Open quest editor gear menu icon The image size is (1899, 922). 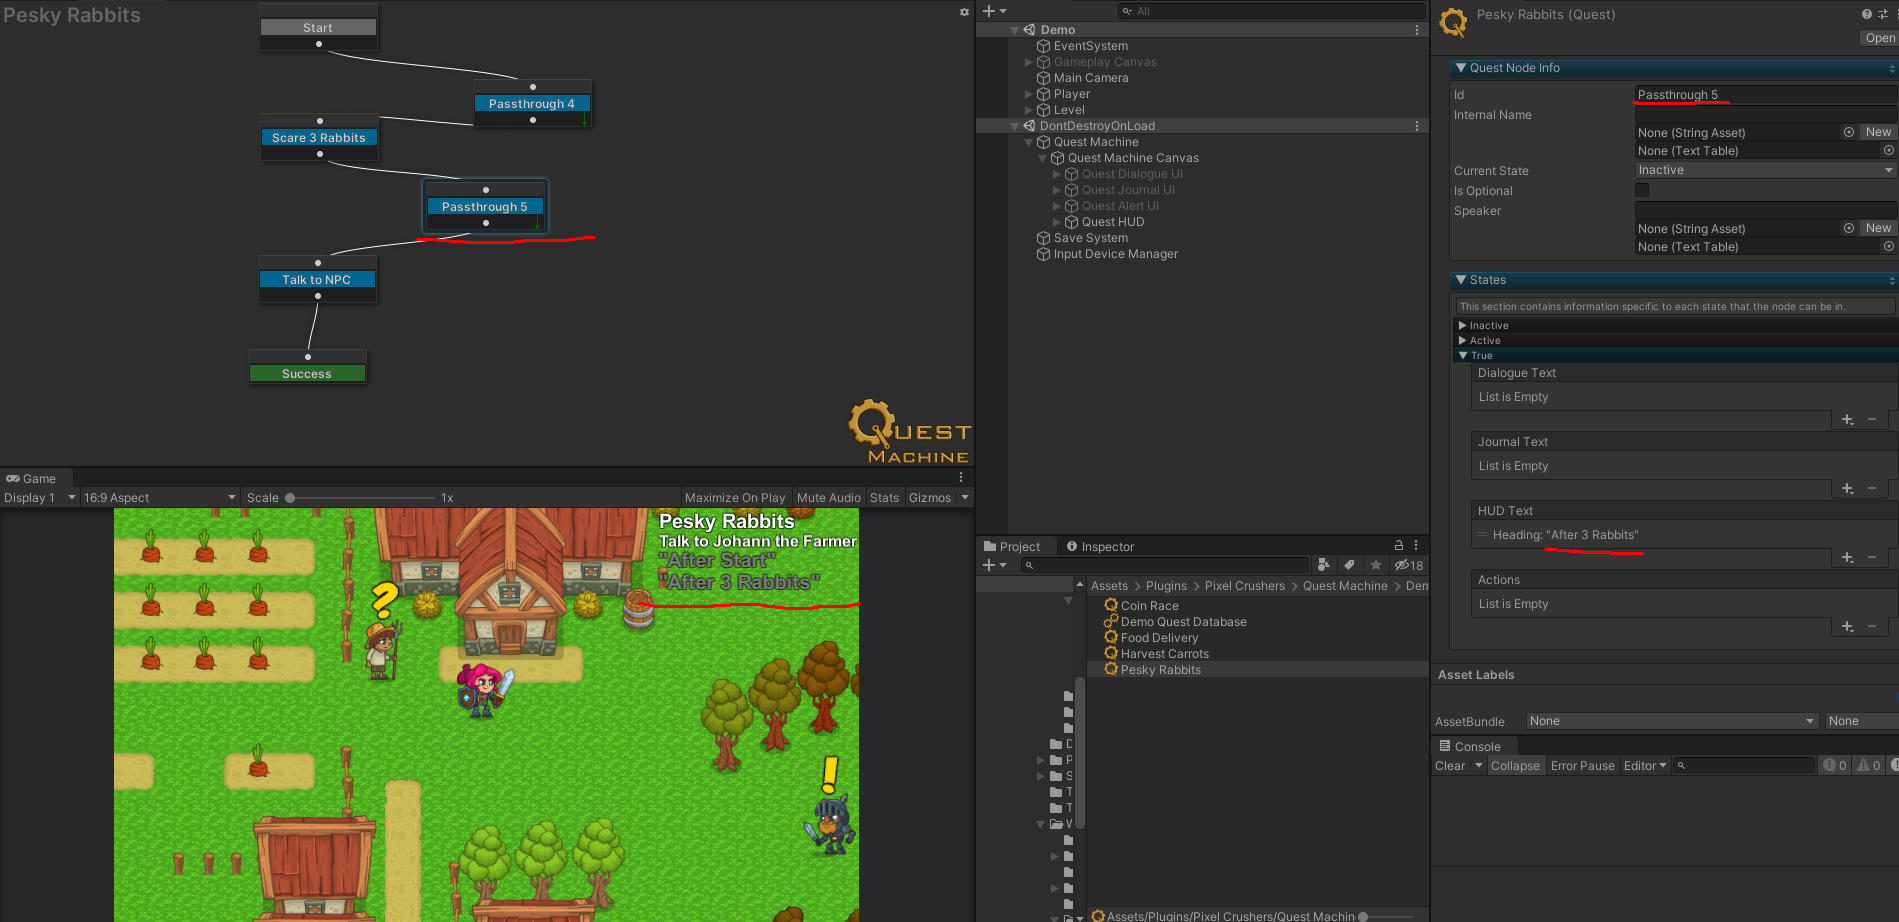964,12
